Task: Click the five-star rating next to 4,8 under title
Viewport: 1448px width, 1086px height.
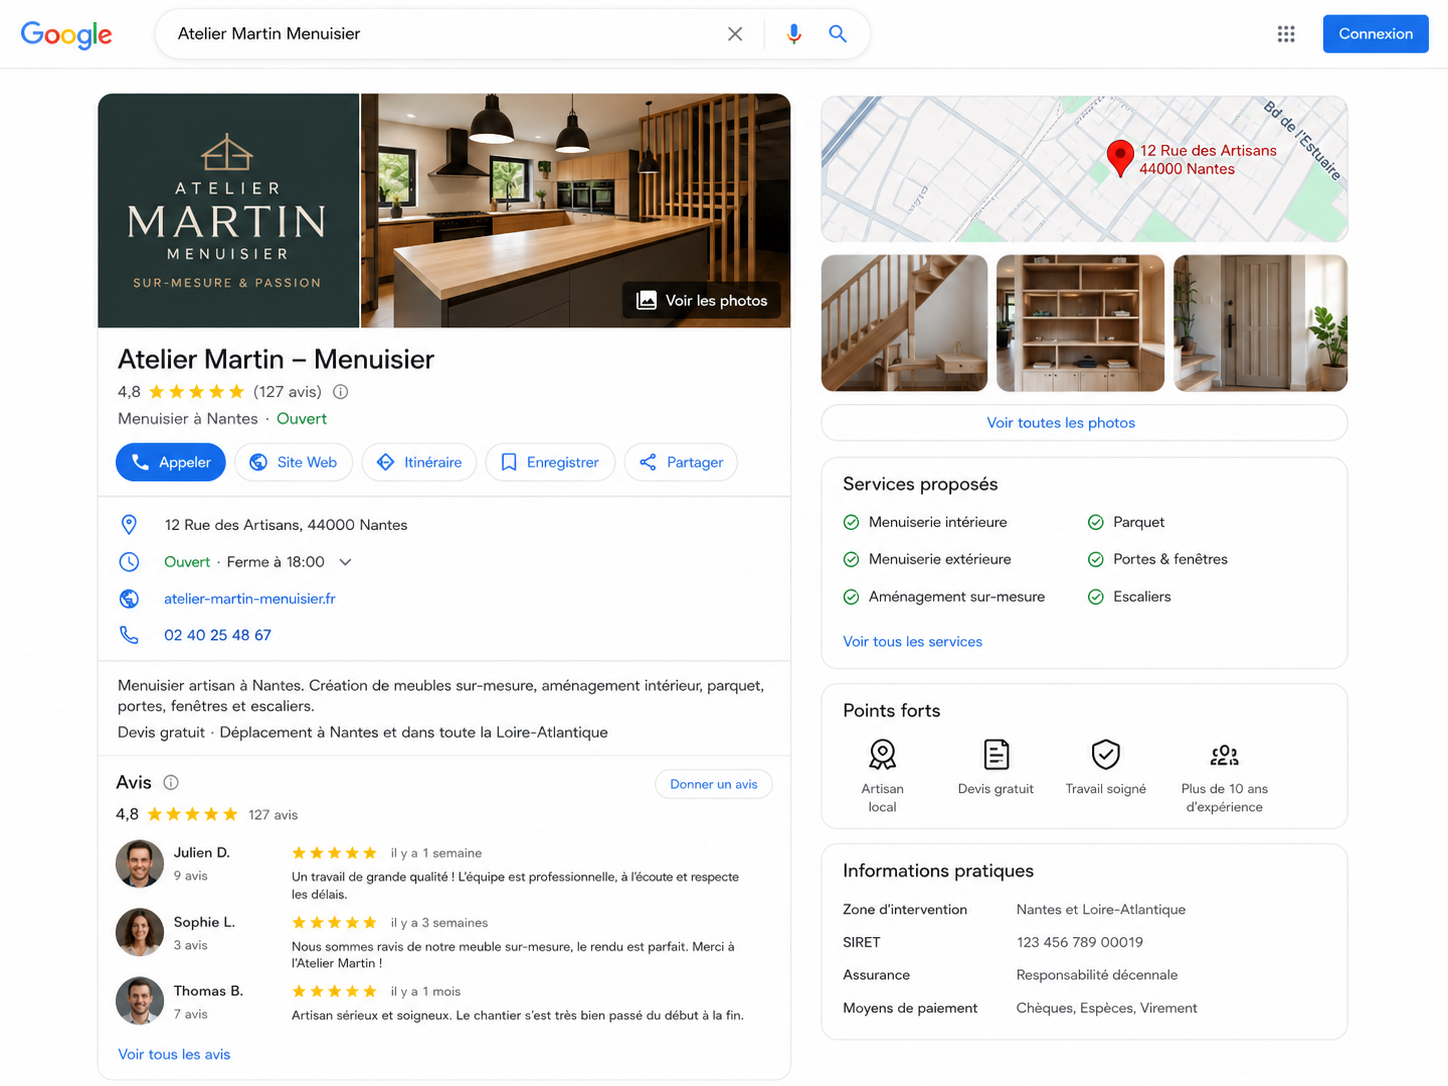Action: (196, 392)
